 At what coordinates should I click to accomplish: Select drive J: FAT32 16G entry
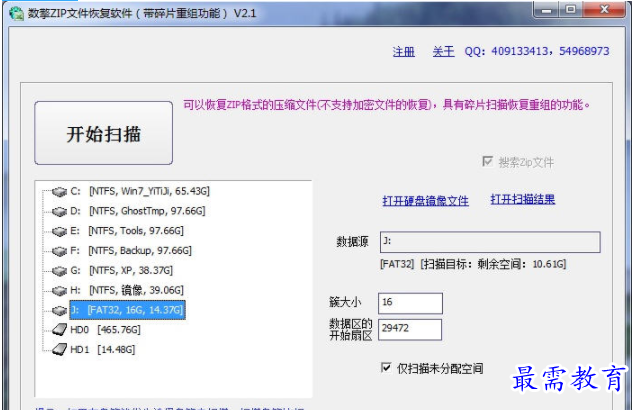coord(127,310)
